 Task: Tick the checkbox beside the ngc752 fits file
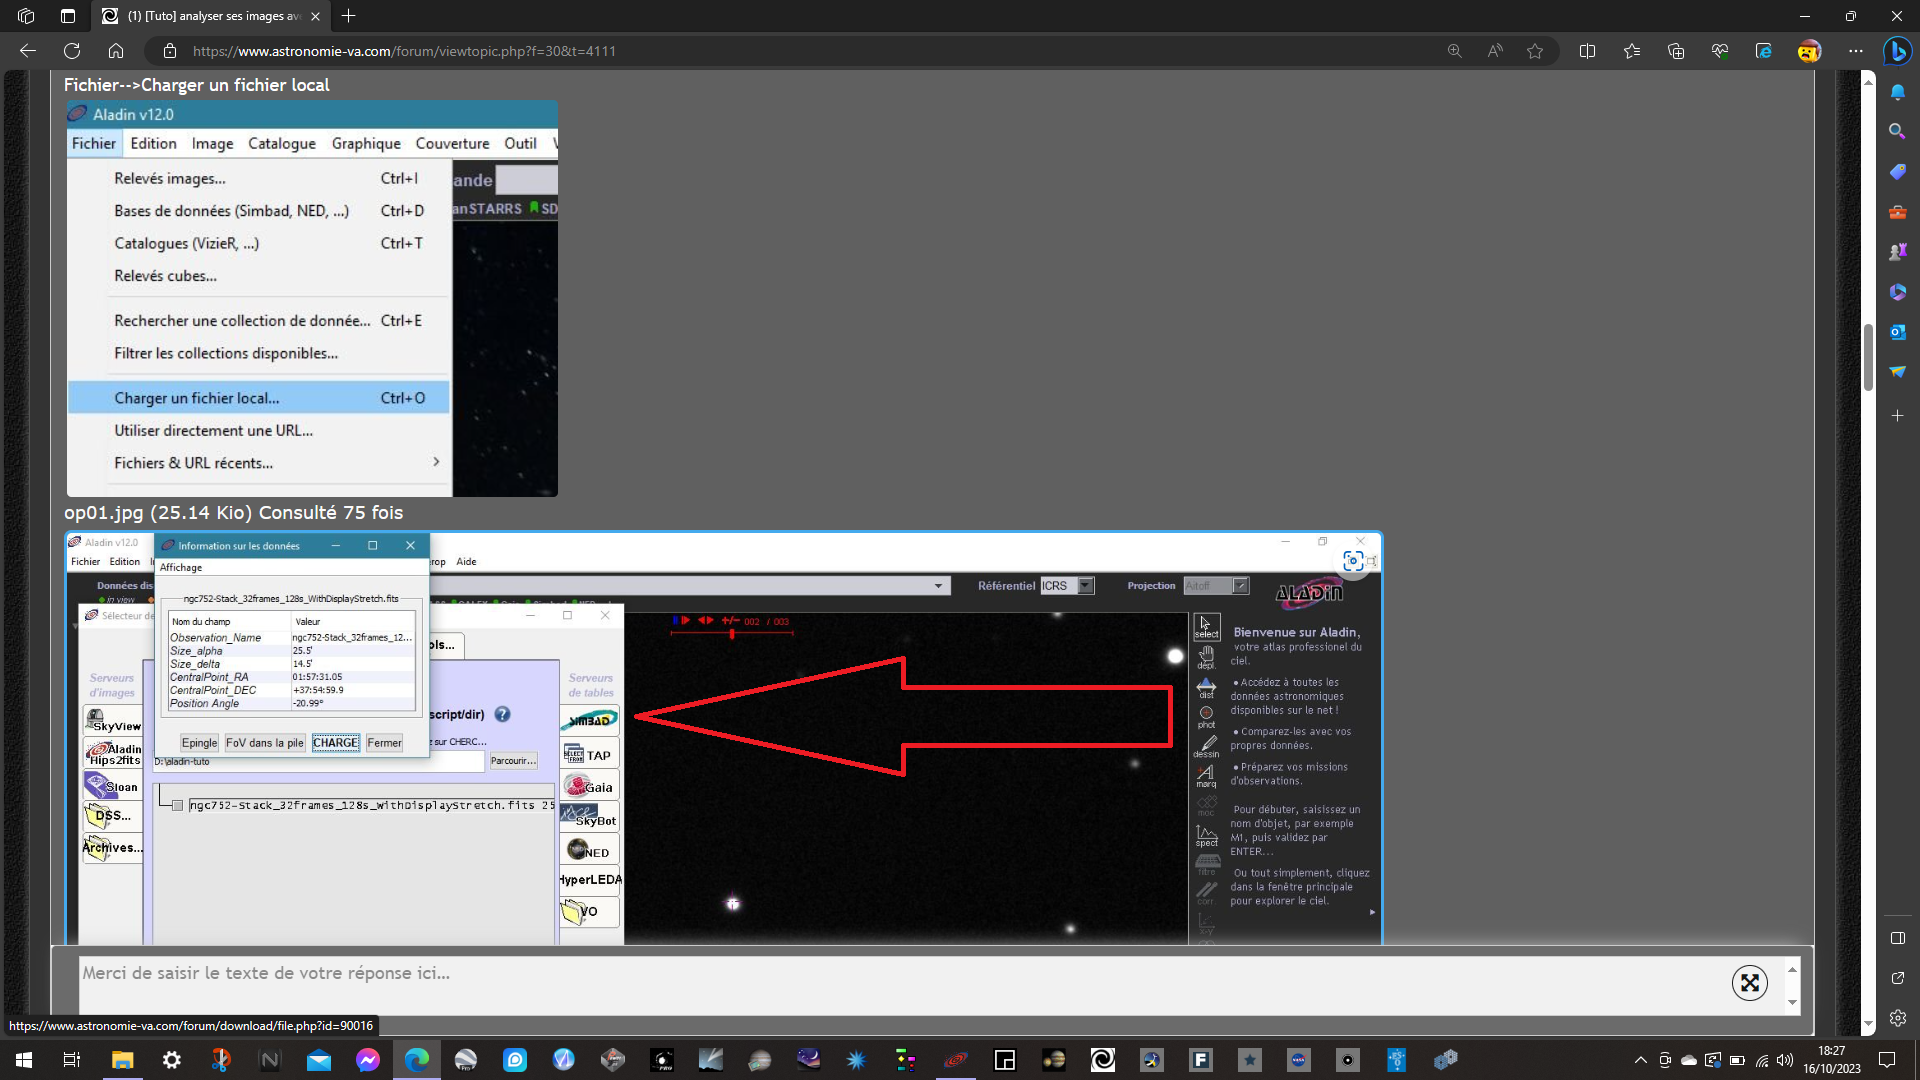(177, 805)
